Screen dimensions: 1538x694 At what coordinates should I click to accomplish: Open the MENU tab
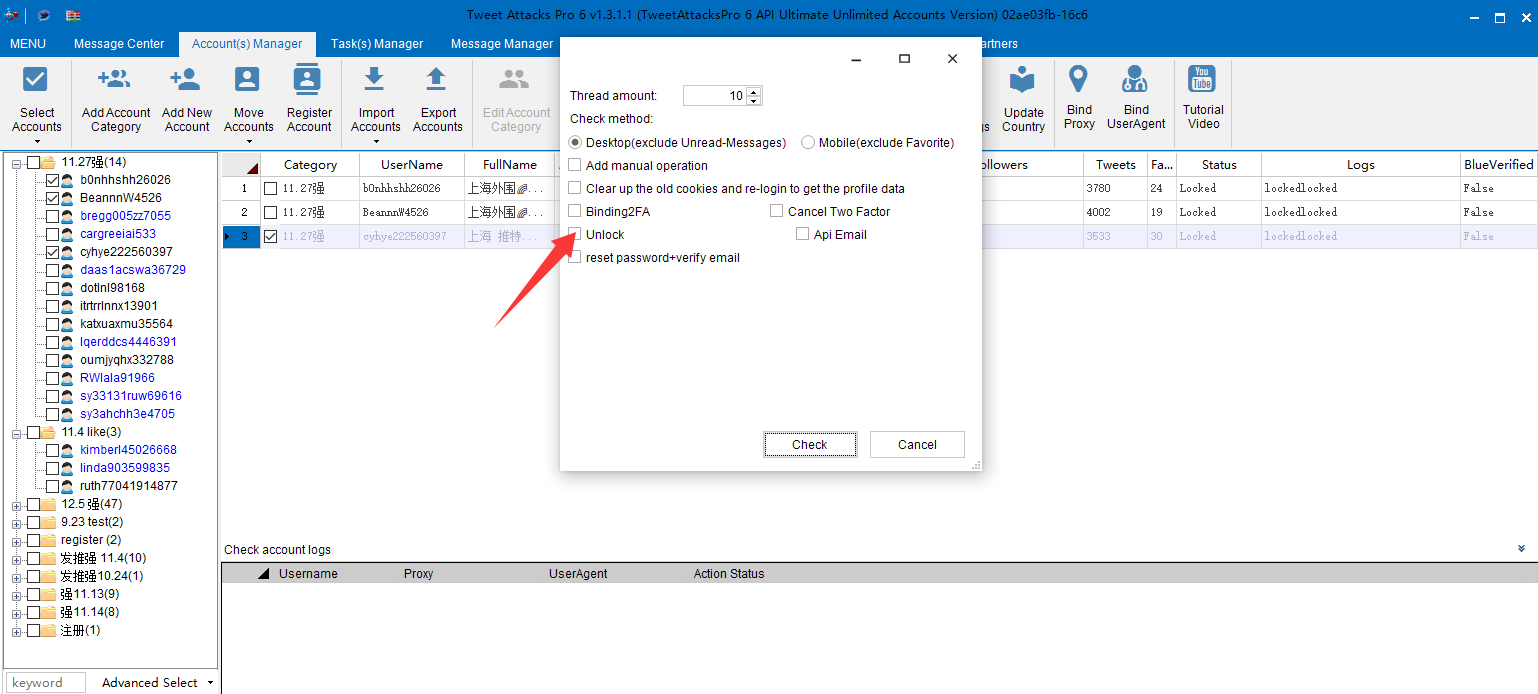pos(28,44)
